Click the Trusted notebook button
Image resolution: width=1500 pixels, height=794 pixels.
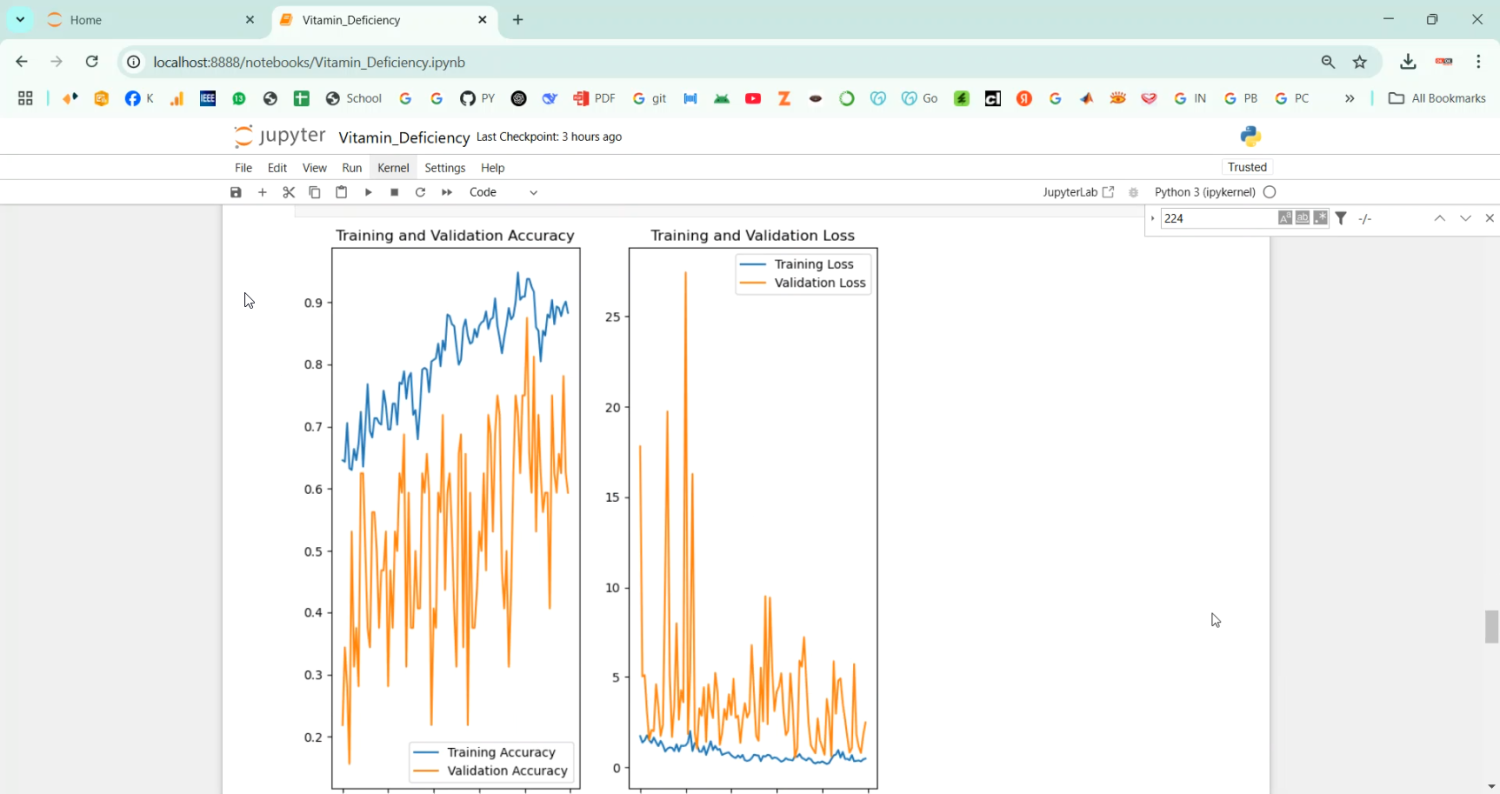point(1247,167)
